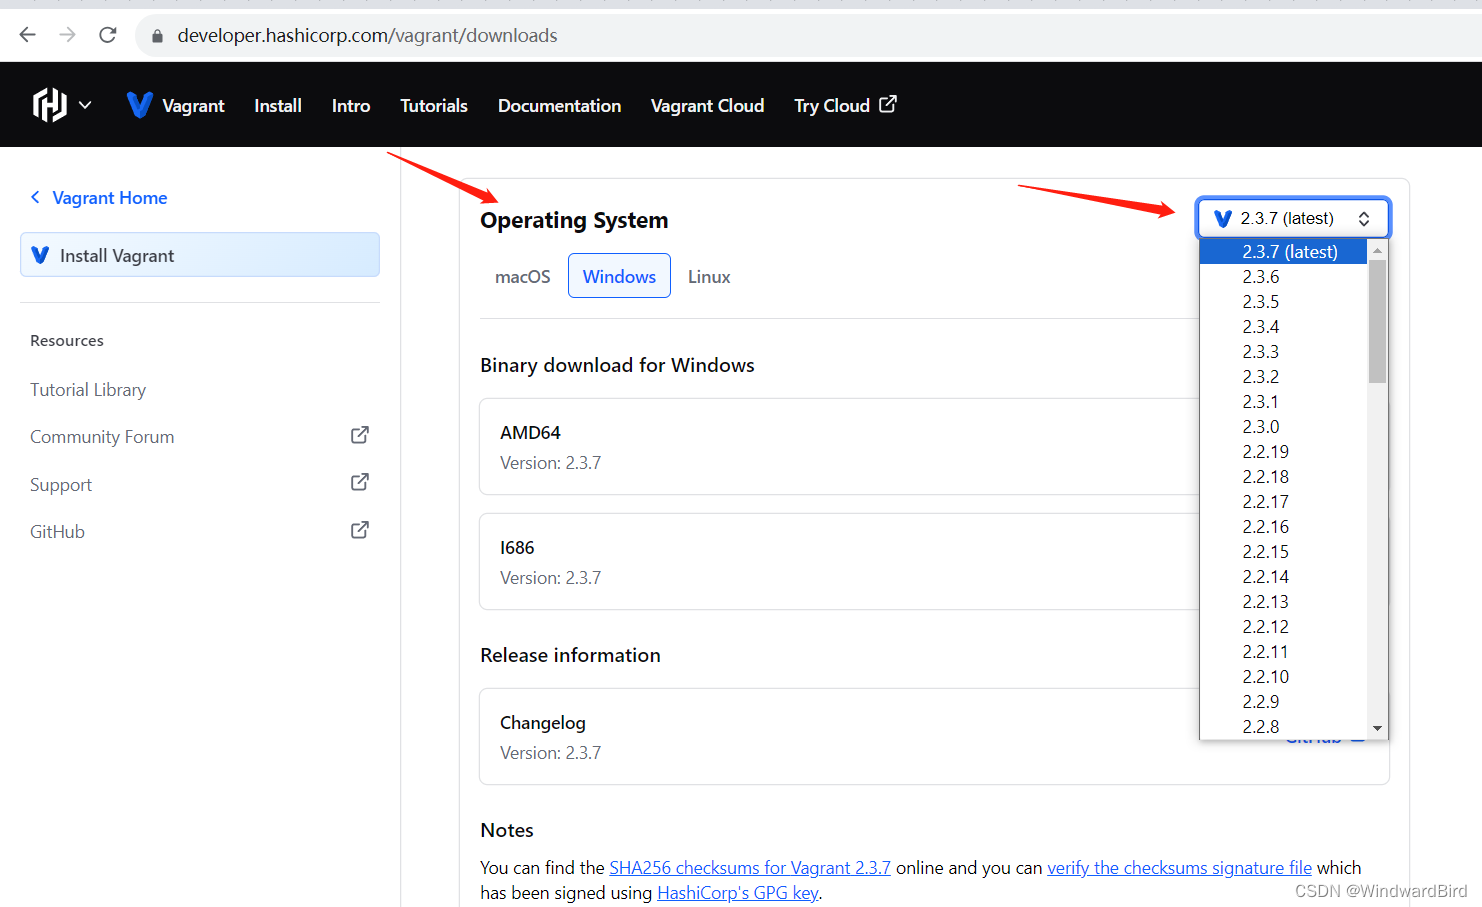Toggle the version selector up-down arrows
The image size is (1482, 907).
coord(1364,218)
